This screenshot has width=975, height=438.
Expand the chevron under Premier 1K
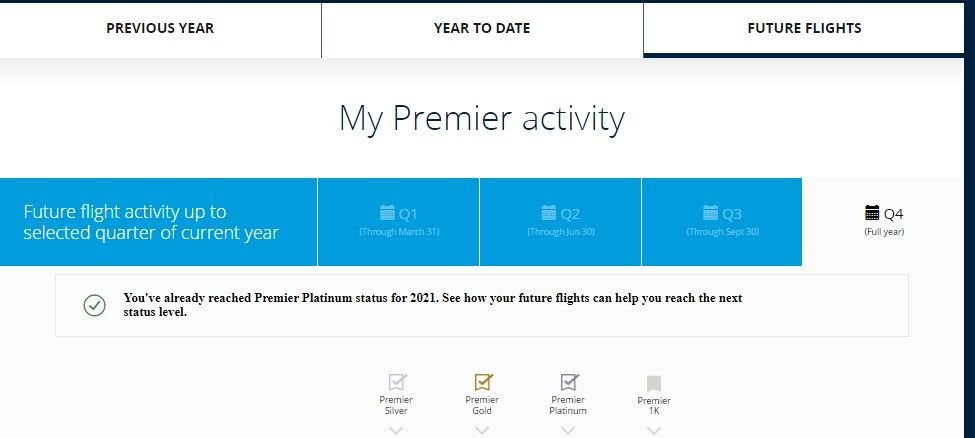click(654, 430)
